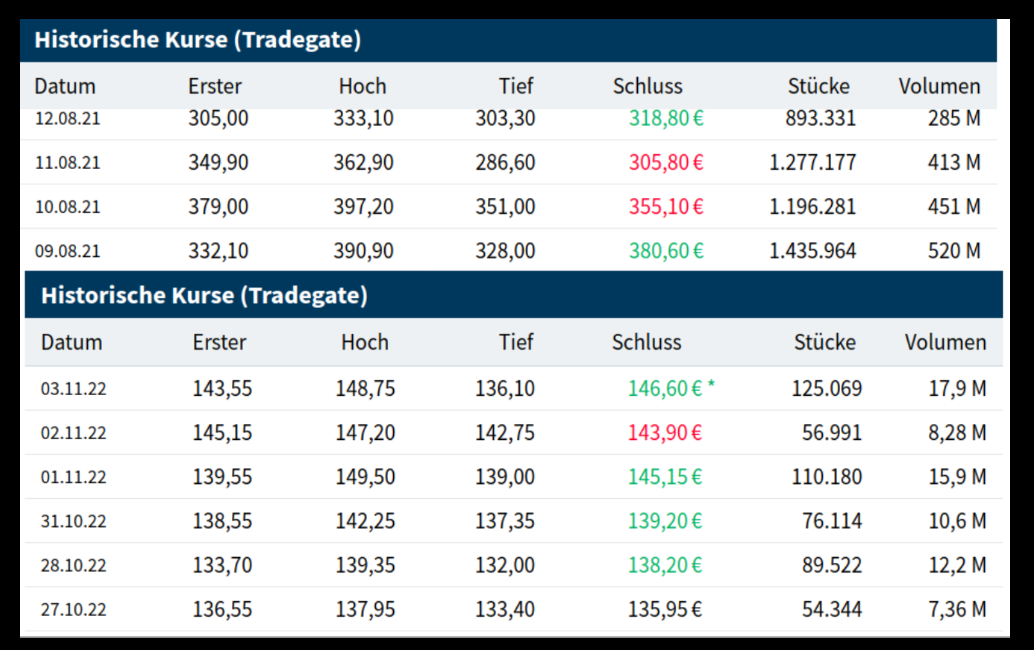Viewport: 1034px width, 650px height.
Task: Click the Historische Kurse title above the 2021 rows
Action: 198,40
